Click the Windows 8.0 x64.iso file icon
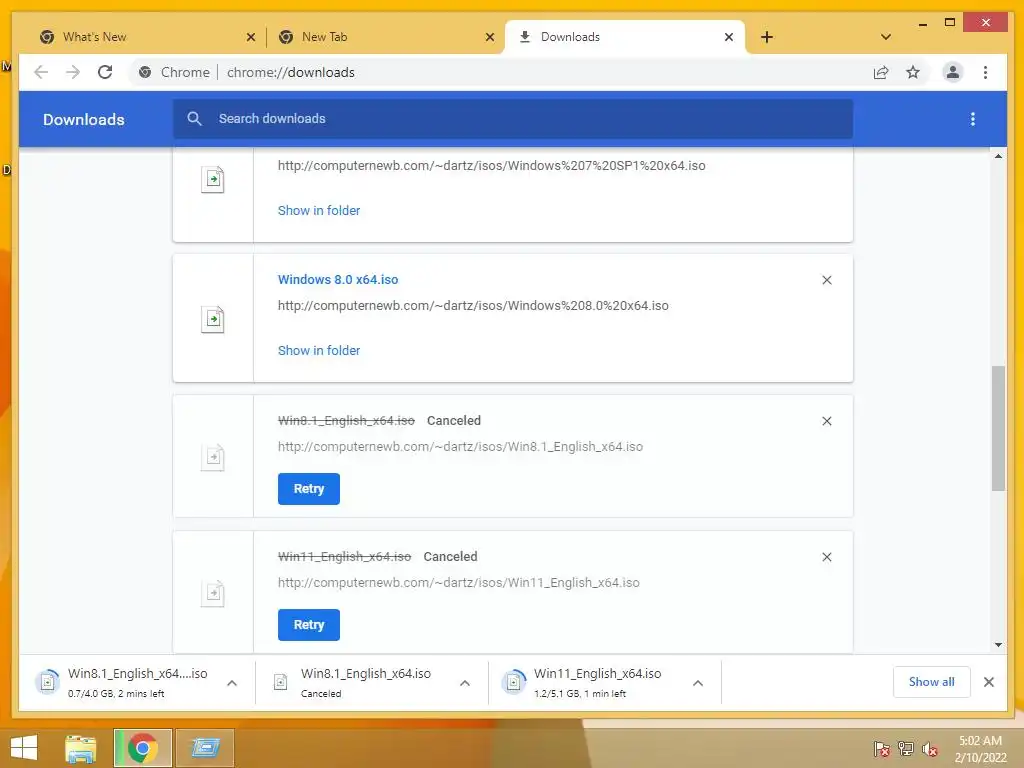Image resolution: width=1024 pixels, height=768 pixels. point(213,319)
